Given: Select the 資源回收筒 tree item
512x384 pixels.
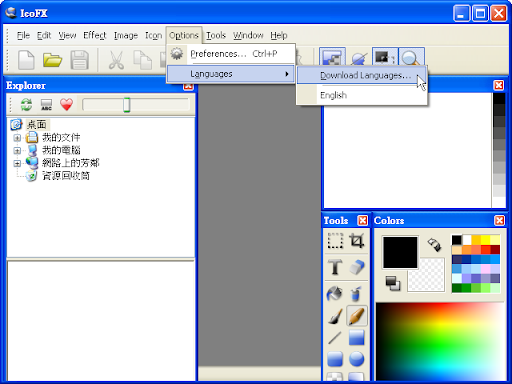Looking at the screenshot, I should [66, 176].
